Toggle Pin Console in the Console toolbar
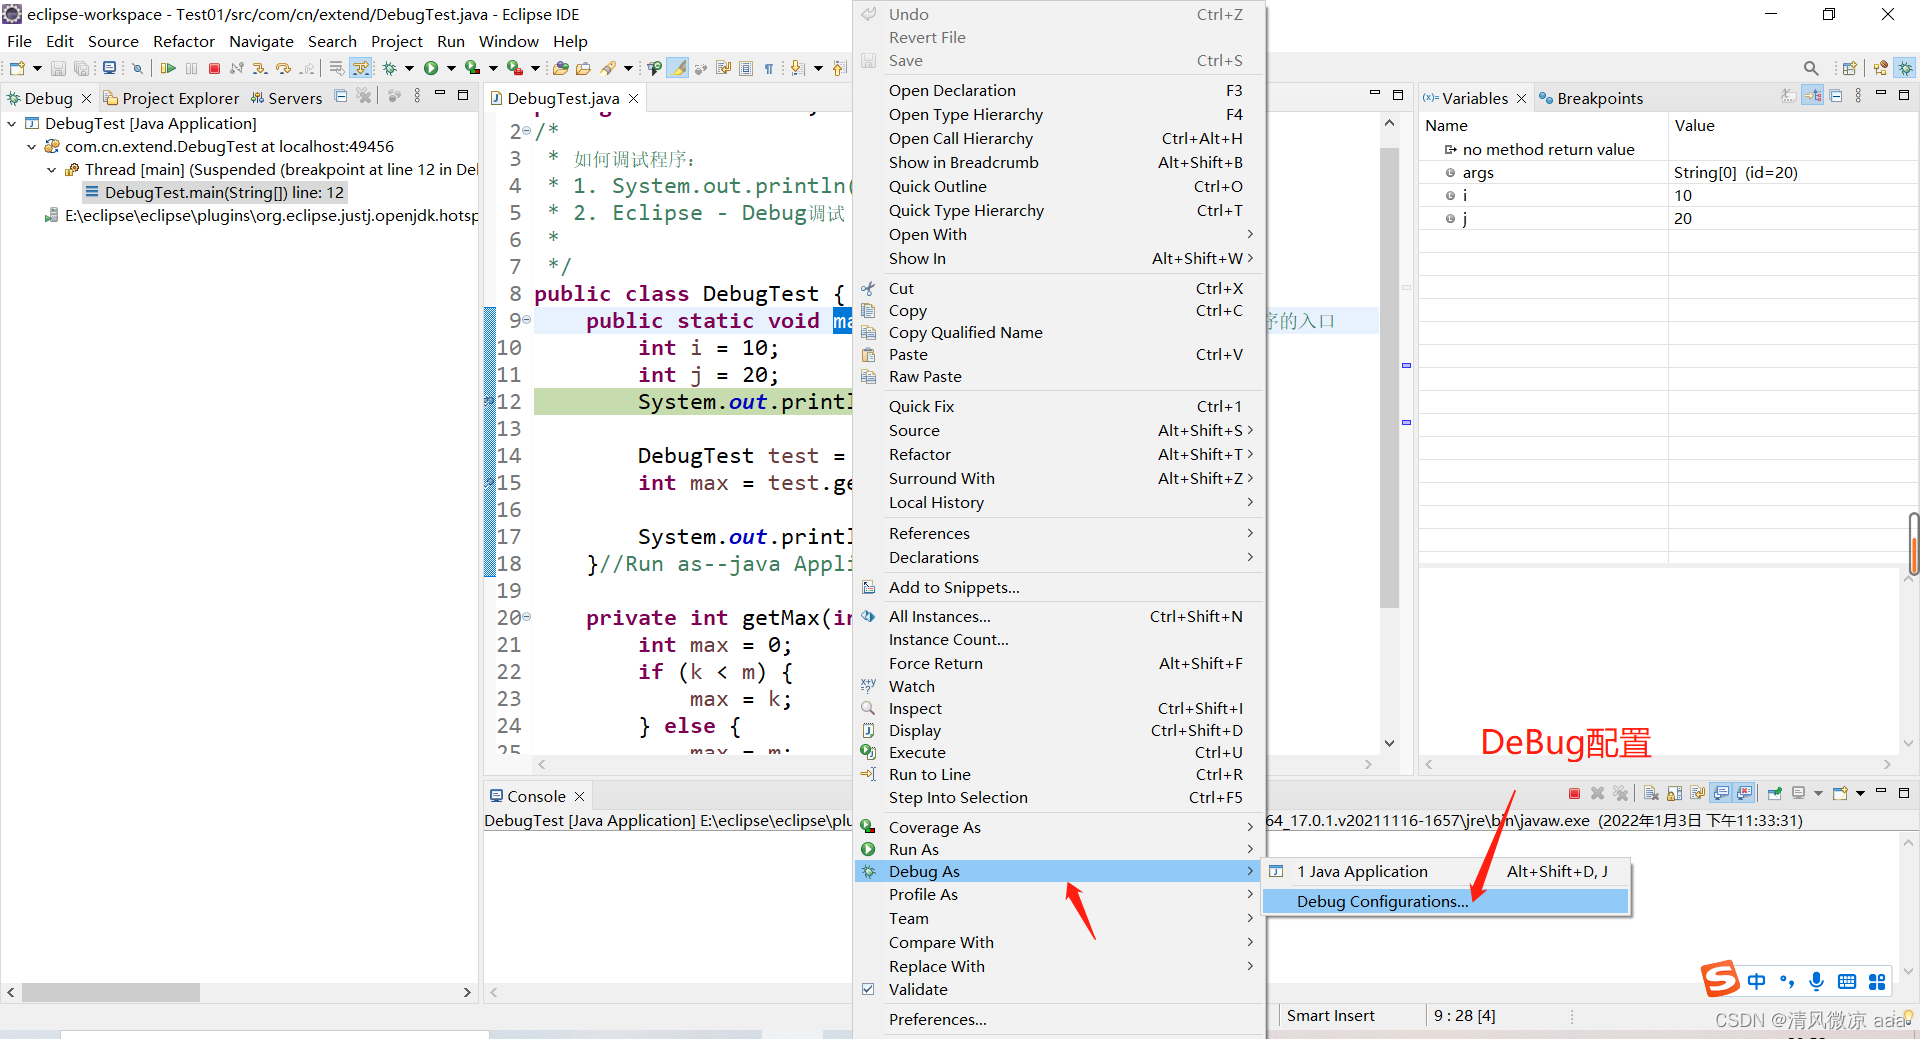Image resolution: width=1920 pixels, height=1039 pixels. [x=1774, y=794]
